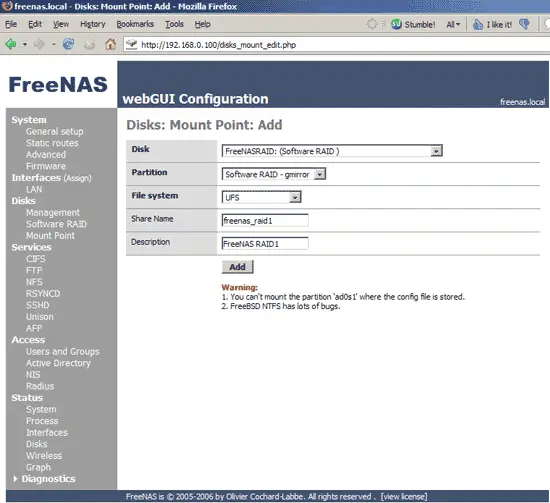Click the Share Name input field
This screenshot has width=550, height=503.
(265, 220)
